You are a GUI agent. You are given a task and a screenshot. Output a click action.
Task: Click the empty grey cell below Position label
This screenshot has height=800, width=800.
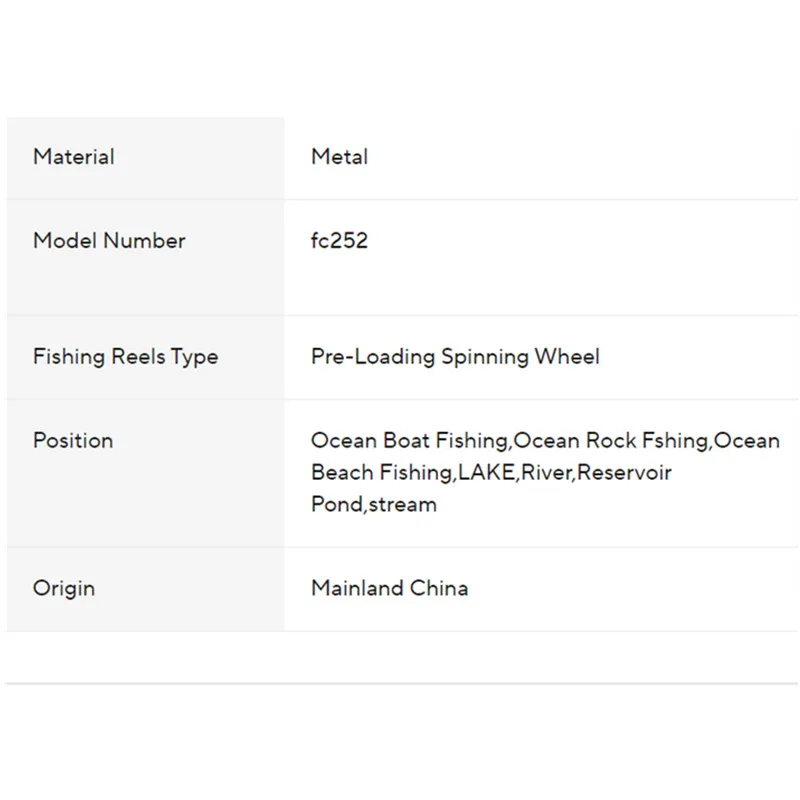[x=145, y=505]
